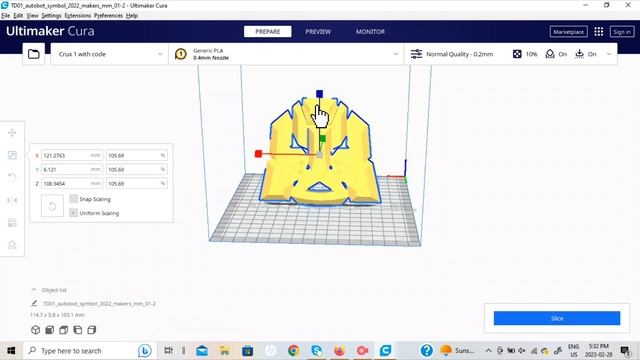This screenshot has height=360, width=640.
Task: Click the Z dimension mm field
Action: tap(72, 183)
